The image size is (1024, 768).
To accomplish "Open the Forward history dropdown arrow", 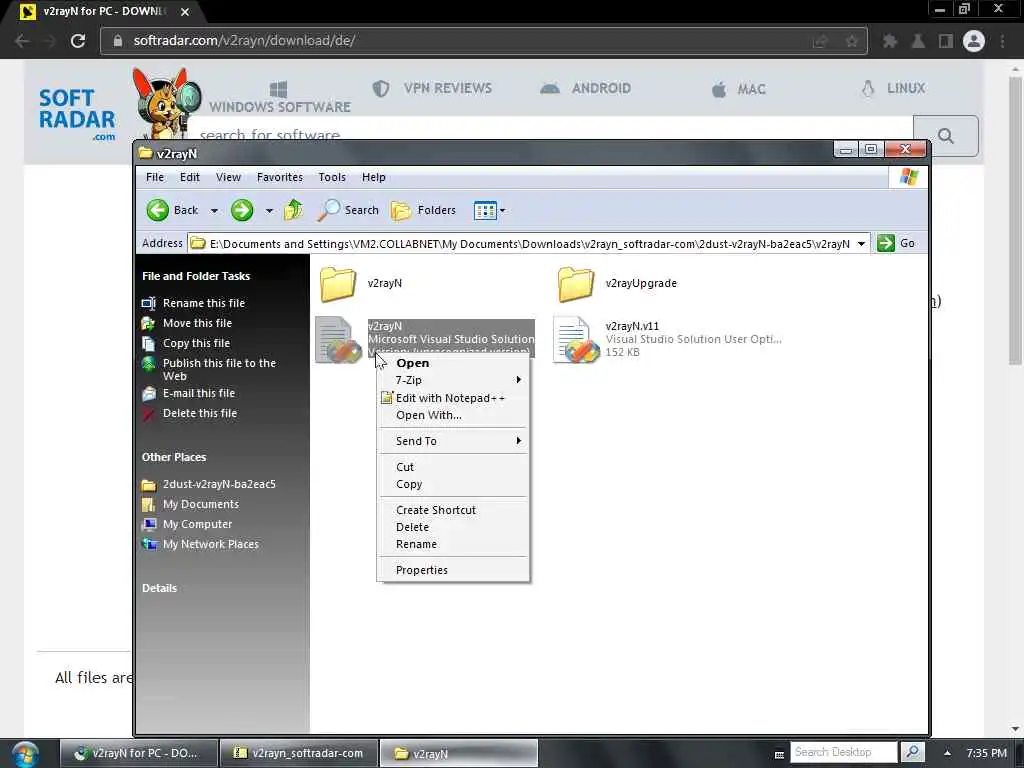I will coord(269,211).
